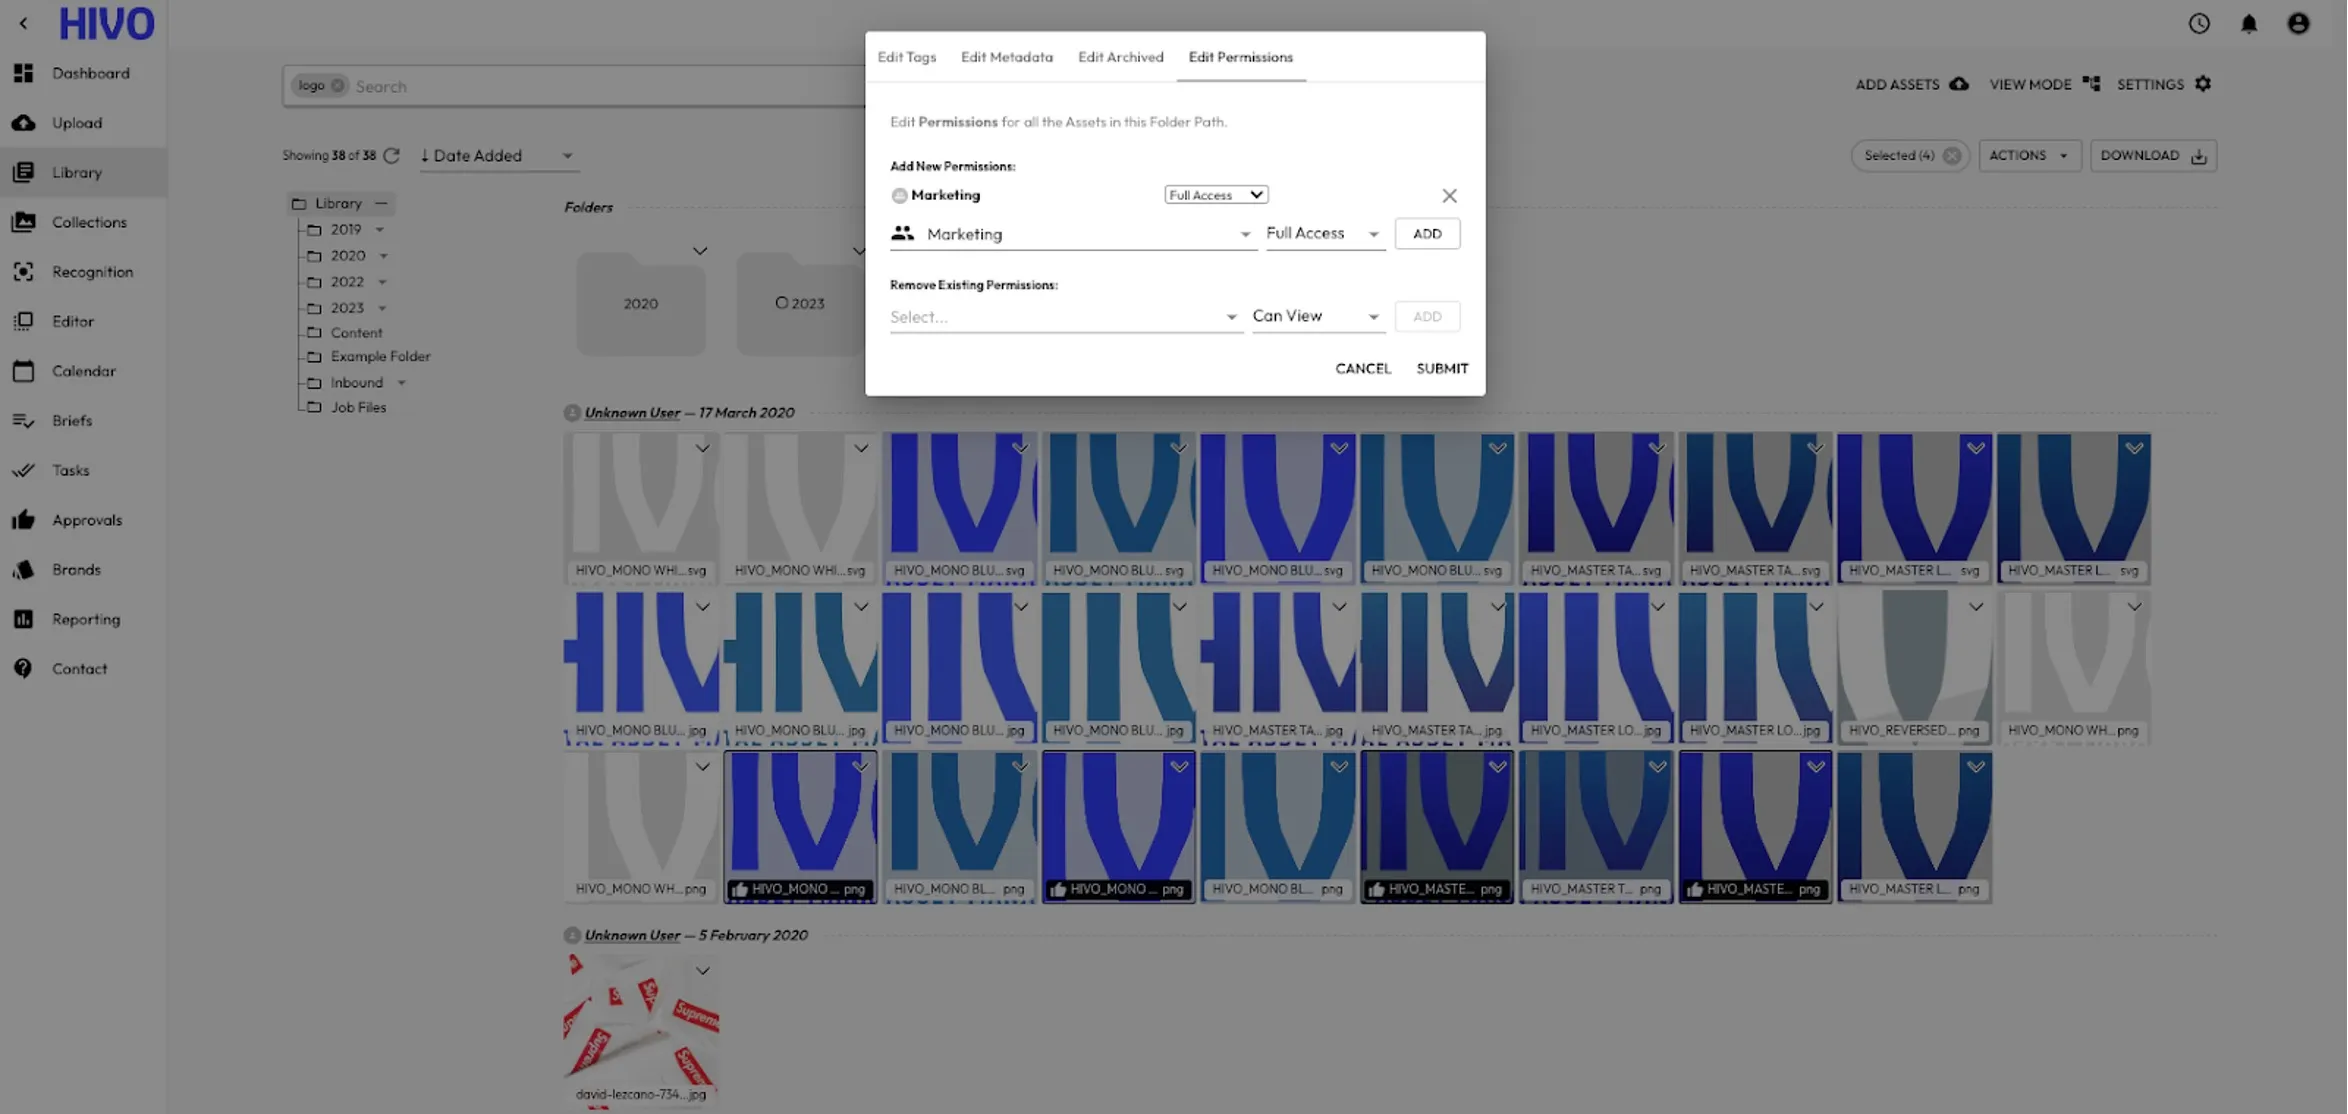The height and width of the screenshot is (1114, 2348).
Task: Click the SUBMIT button
Action: point(1442,369)
